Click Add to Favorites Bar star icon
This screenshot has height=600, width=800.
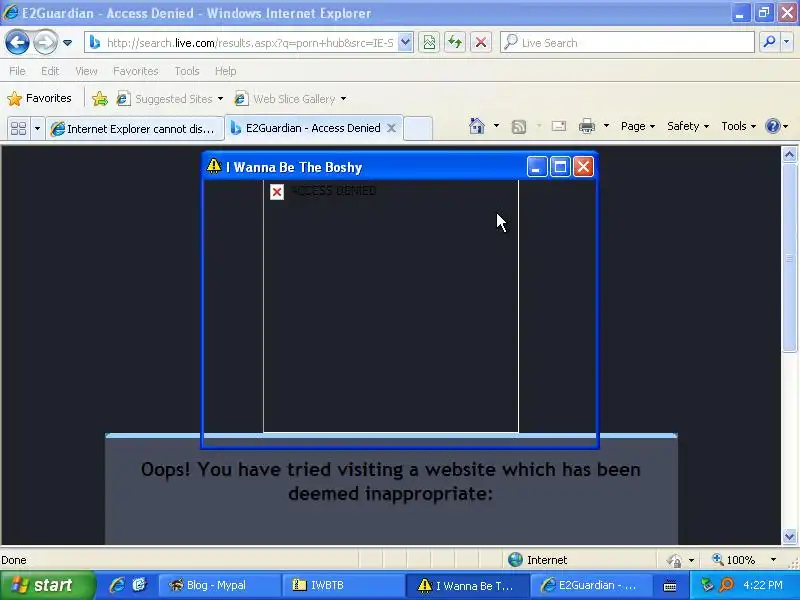pyautogui.click(x=100, y=98)
